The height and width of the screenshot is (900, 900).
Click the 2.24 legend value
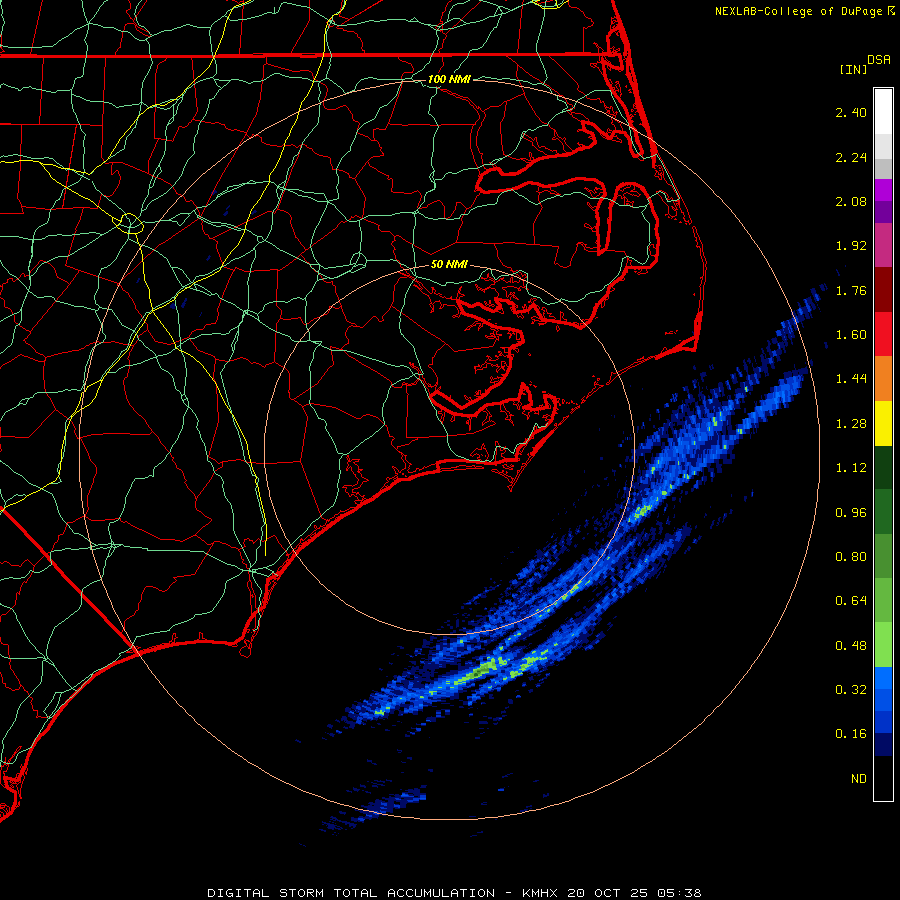click(851, 157)
